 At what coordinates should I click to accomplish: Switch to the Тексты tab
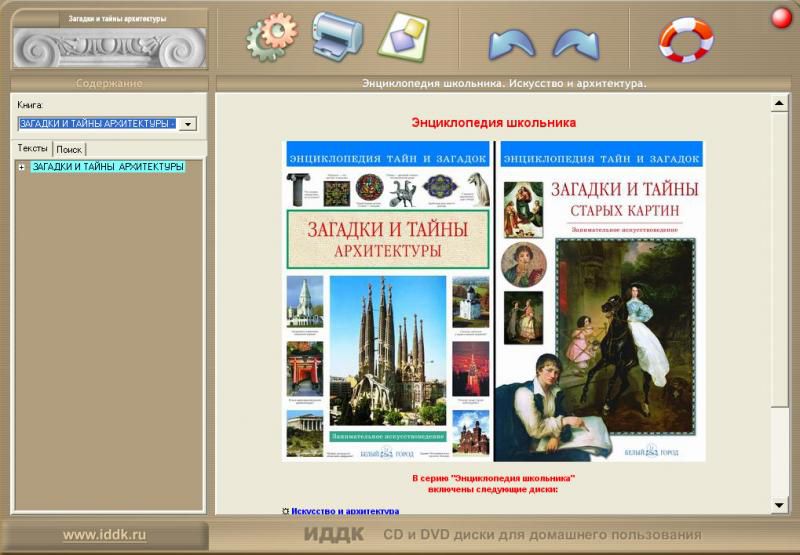click(x=33, y=148)
